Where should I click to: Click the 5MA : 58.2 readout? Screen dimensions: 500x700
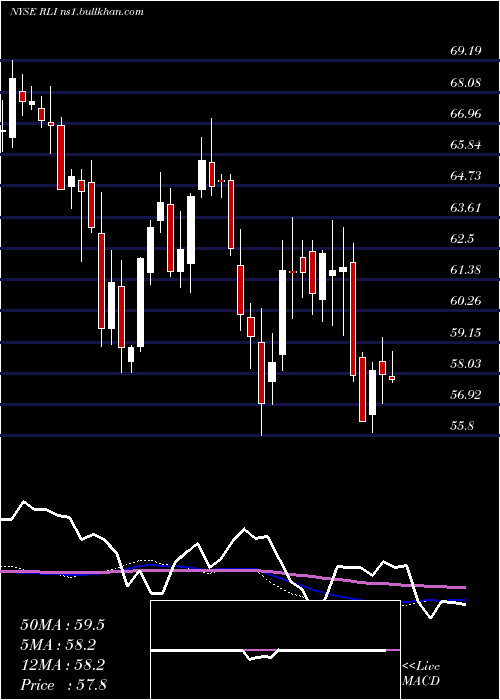[58, 645]
